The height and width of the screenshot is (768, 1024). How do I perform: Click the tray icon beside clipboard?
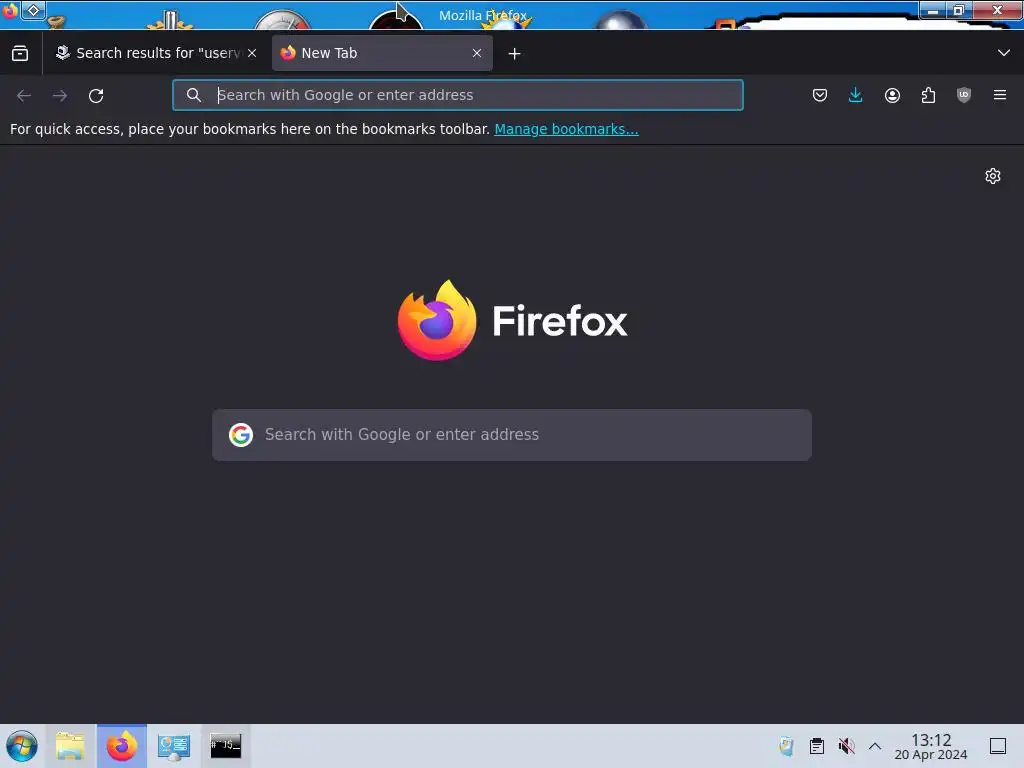point(786,746)
